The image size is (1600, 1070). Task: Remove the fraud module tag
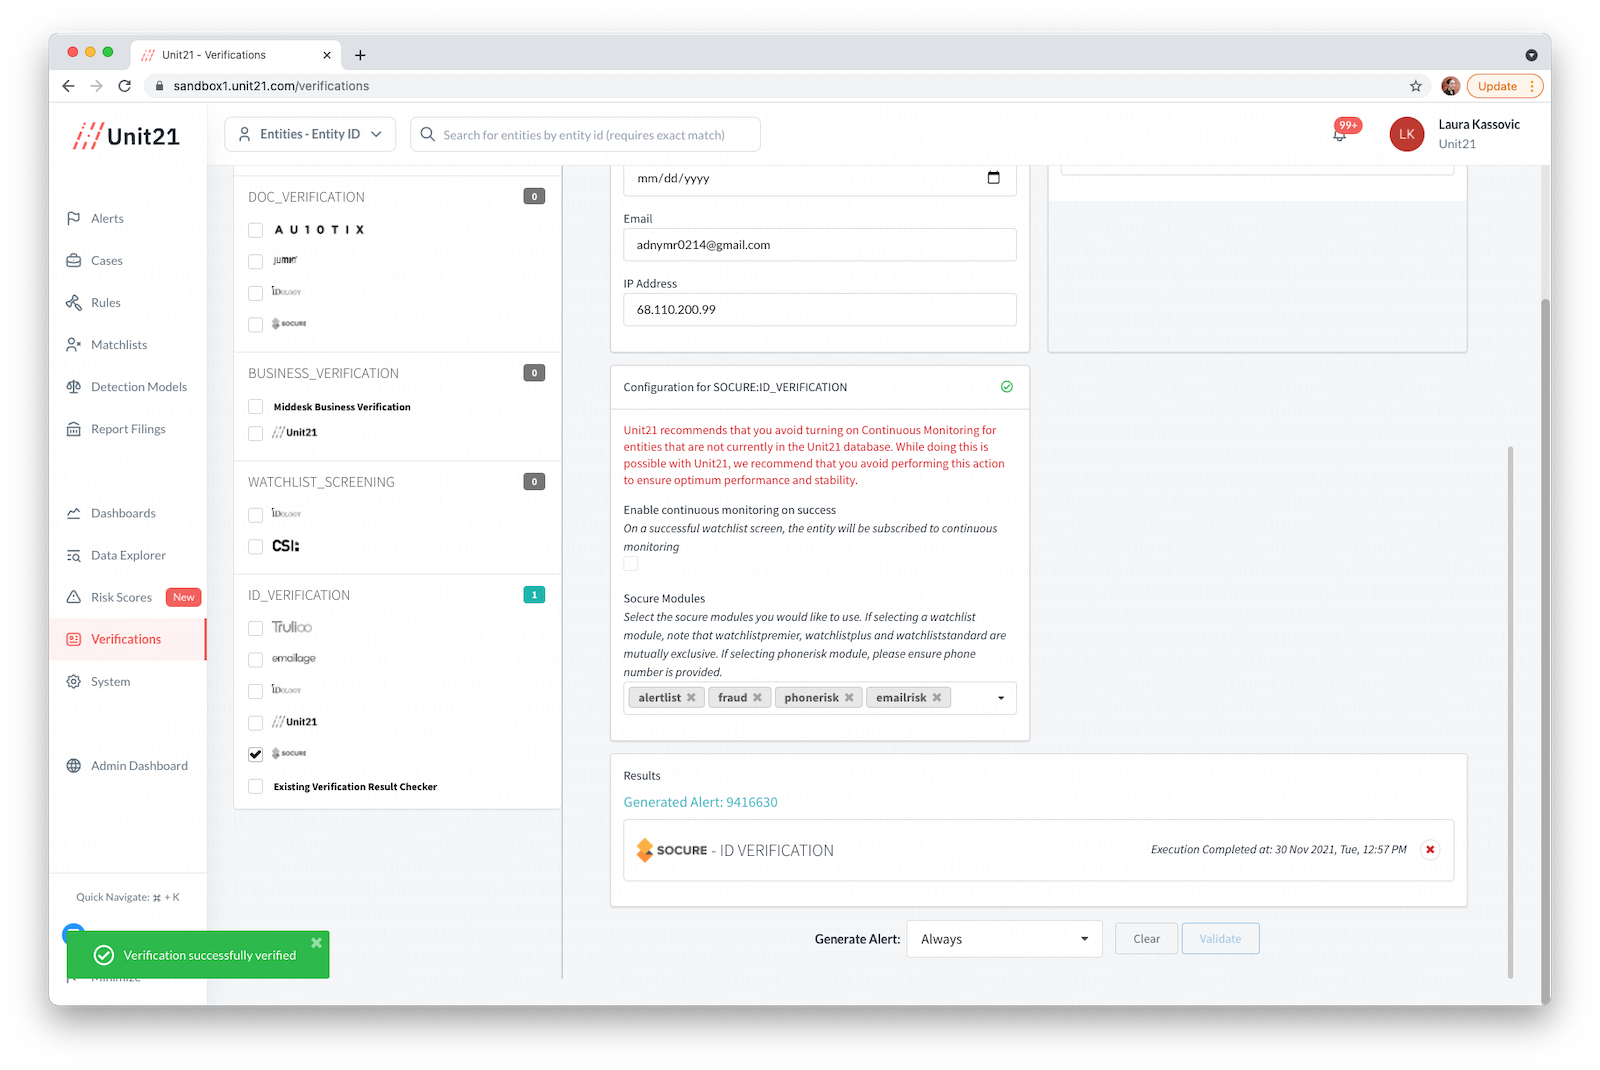[x=757, y=698]
